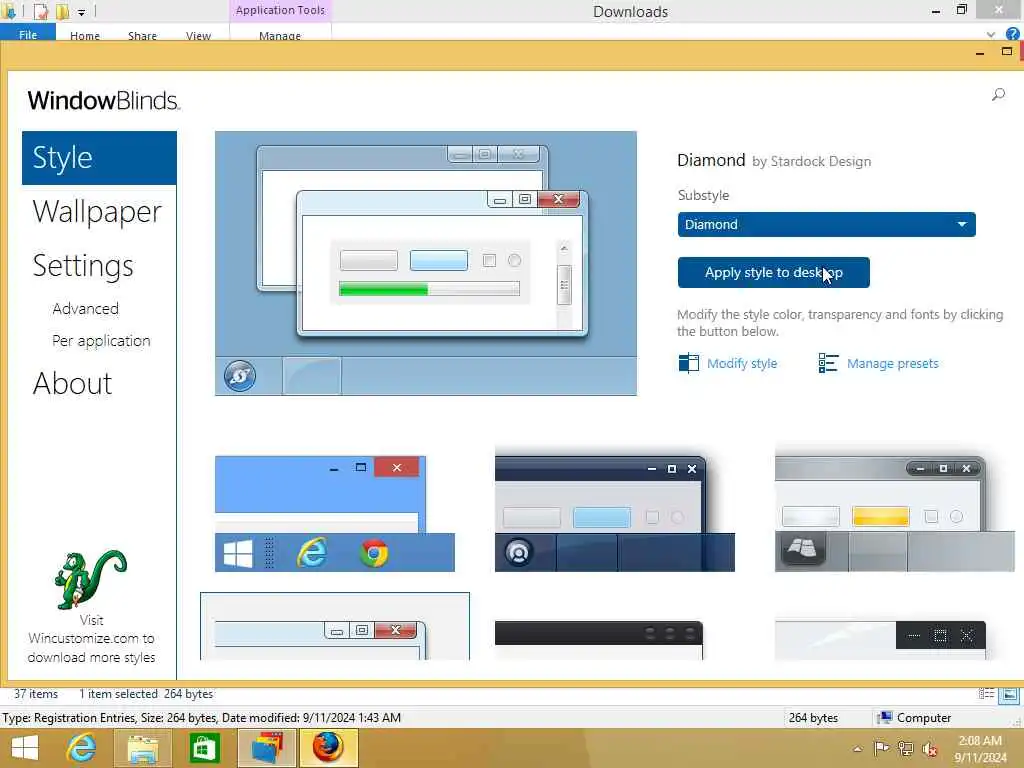1024x768 pixels.
Task: Click the Modify style link
Action: pos(742,363)
